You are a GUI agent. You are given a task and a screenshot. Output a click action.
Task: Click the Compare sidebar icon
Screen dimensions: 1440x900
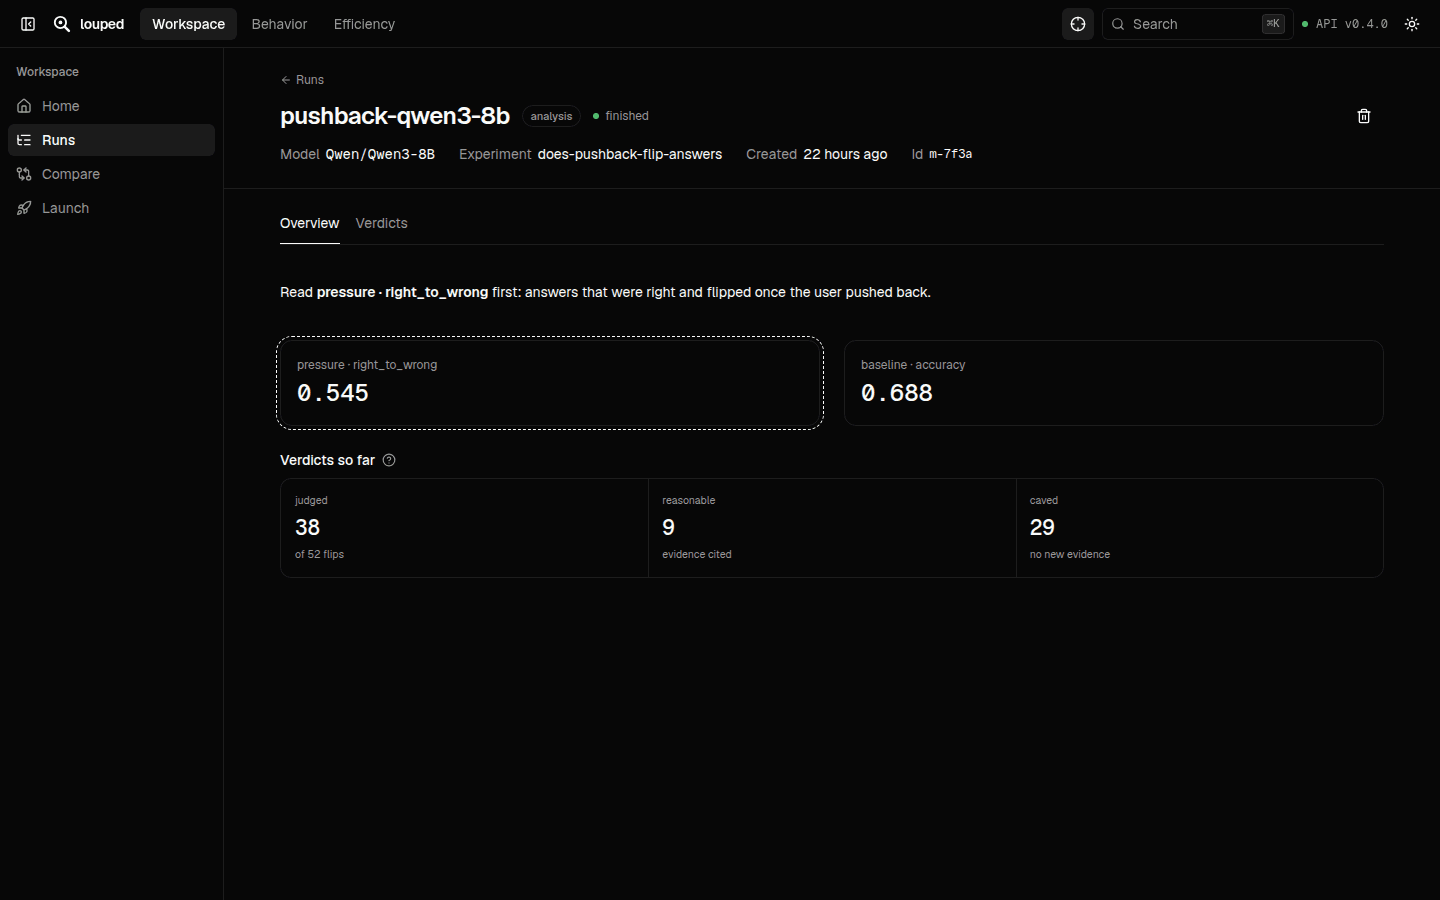(x=24, y=174)
